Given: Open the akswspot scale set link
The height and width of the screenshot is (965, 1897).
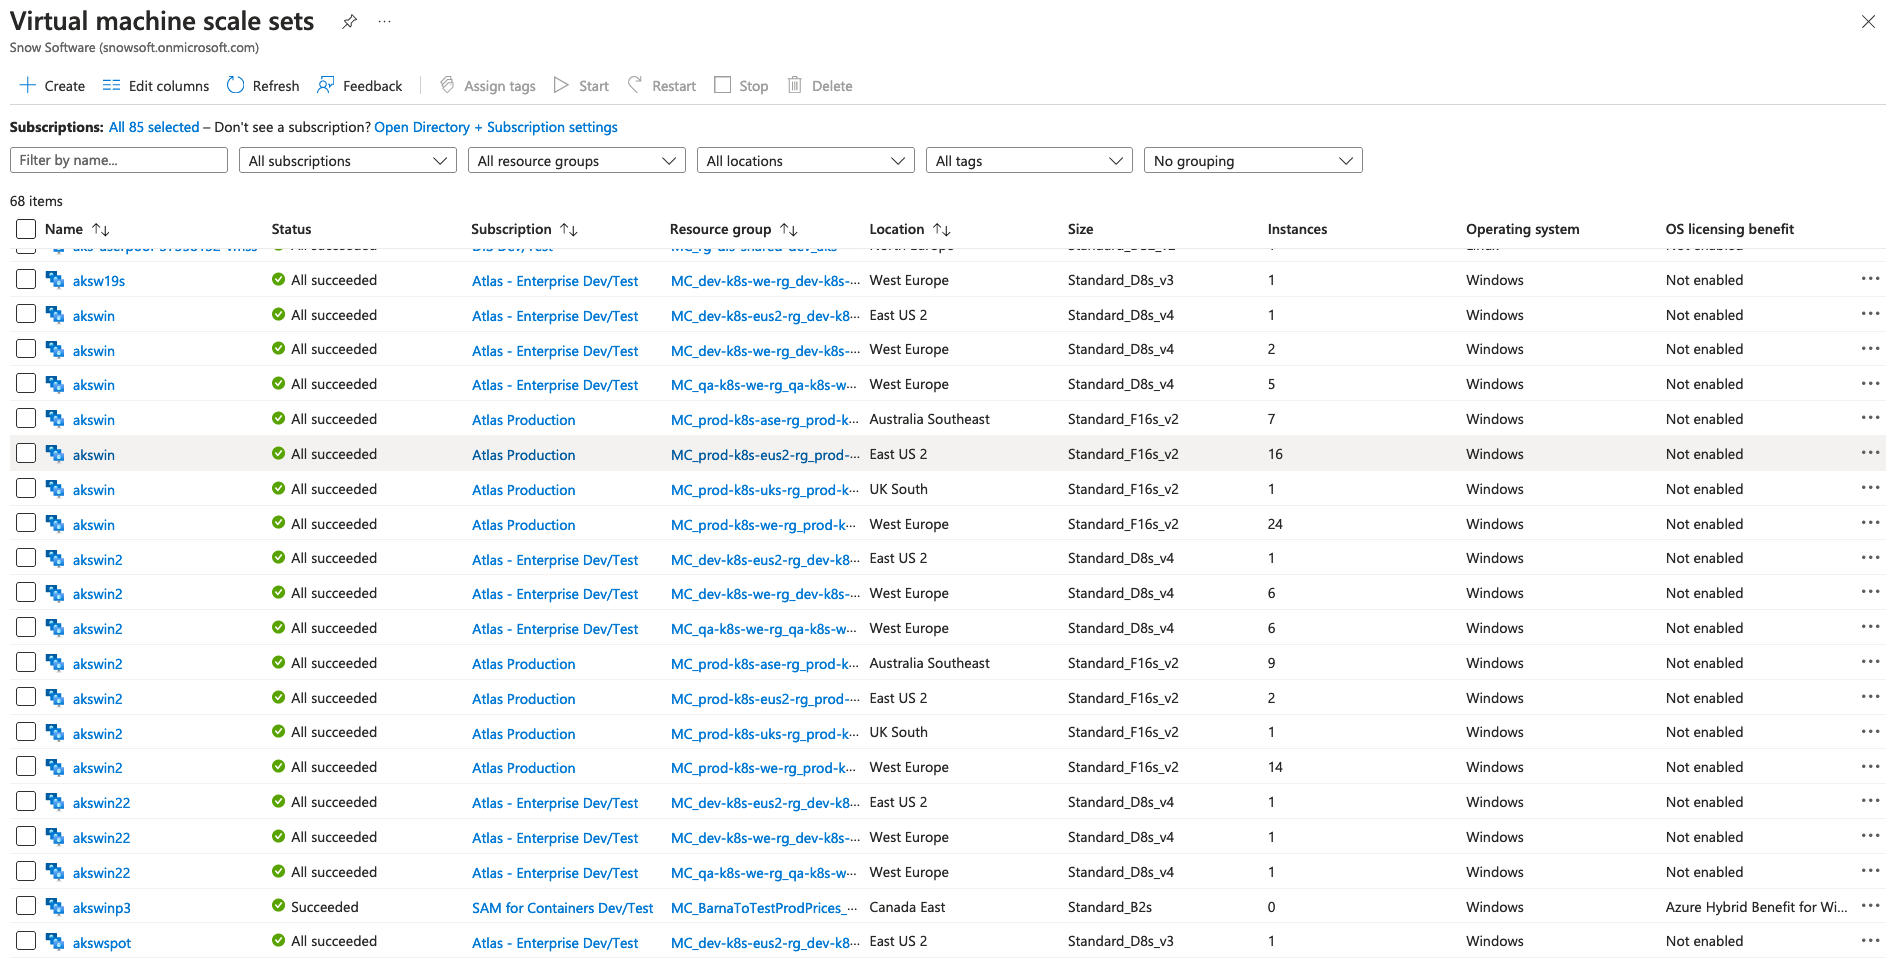Looking at the screenshot, I should click(x=102, y=943).
